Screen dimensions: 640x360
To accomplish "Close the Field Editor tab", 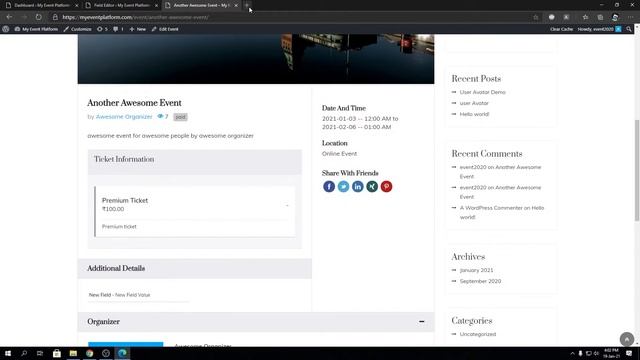I will click(156, 5).
